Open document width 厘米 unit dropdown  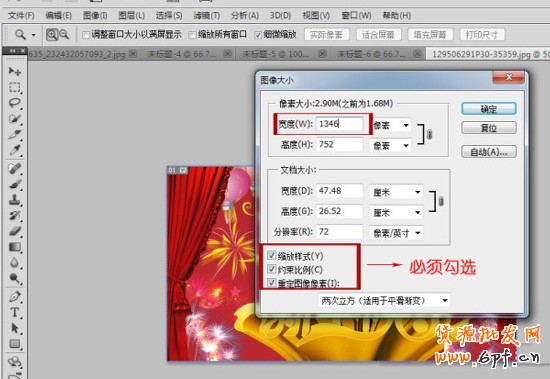tap(396, 192)
